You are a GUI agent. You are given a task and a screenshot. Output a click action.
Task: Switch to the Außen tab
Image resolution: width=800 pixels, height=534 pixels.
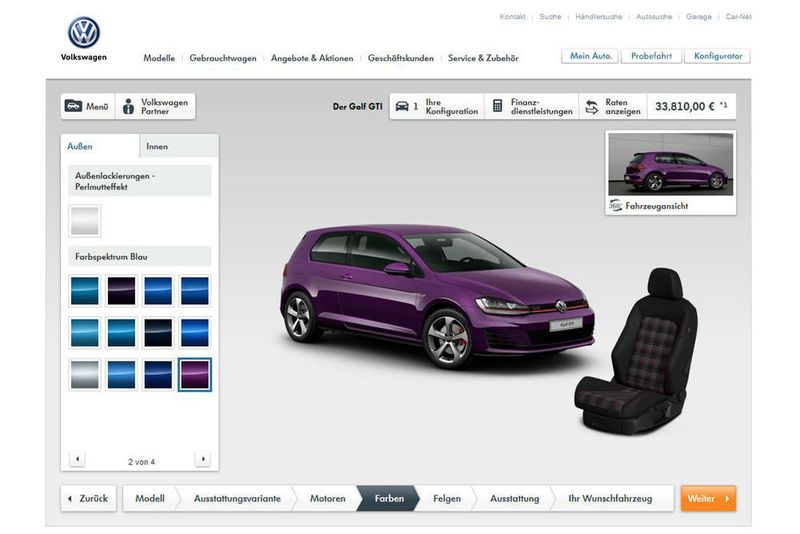click(100, 146)
